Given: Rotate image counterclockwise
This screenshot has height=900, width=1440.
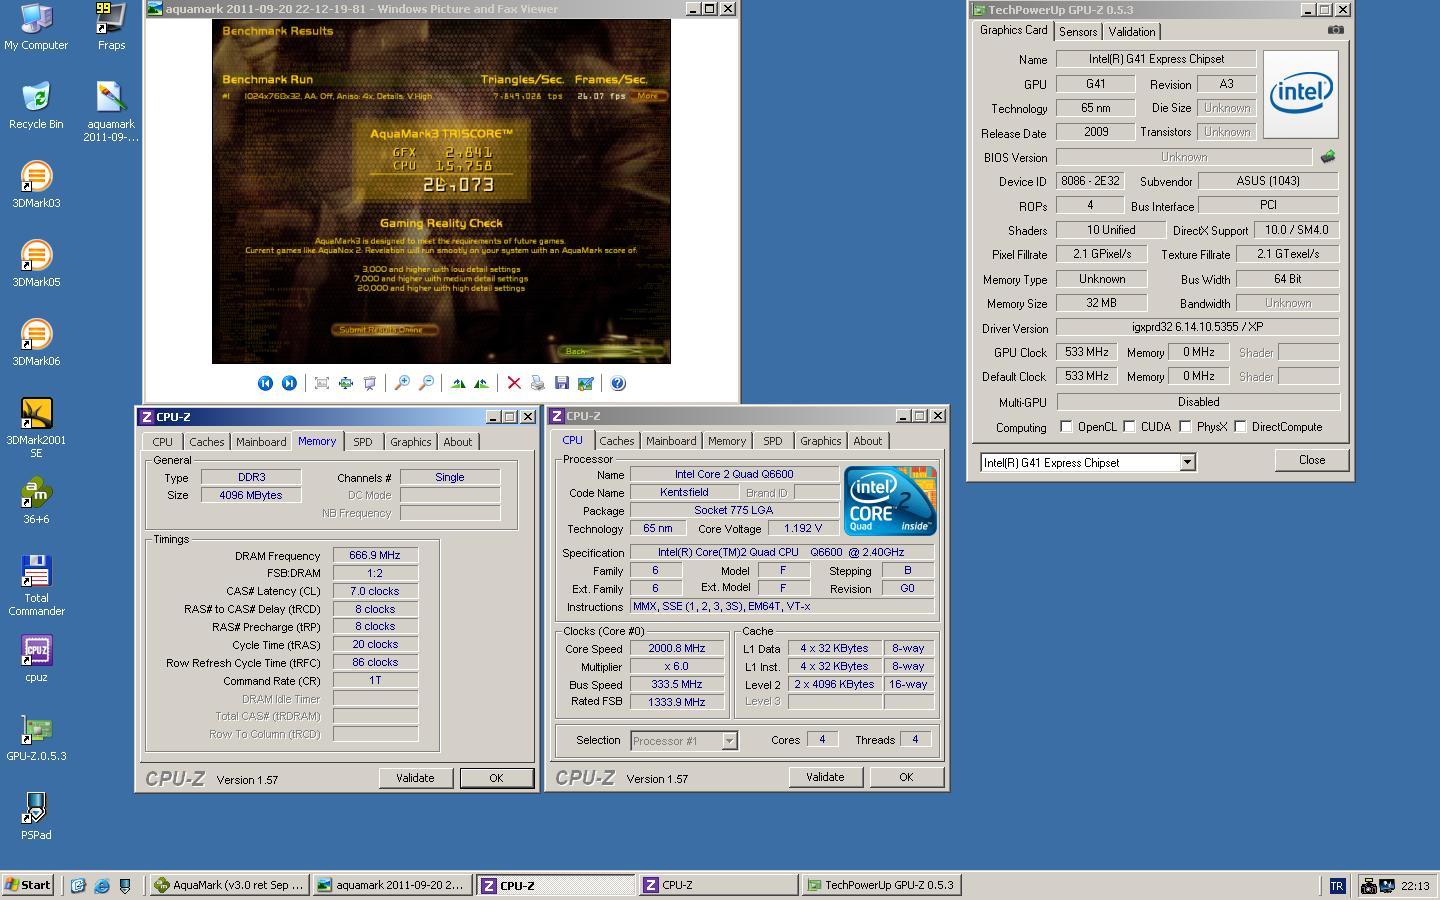Looking at the screenshot, I should [482, 383].
